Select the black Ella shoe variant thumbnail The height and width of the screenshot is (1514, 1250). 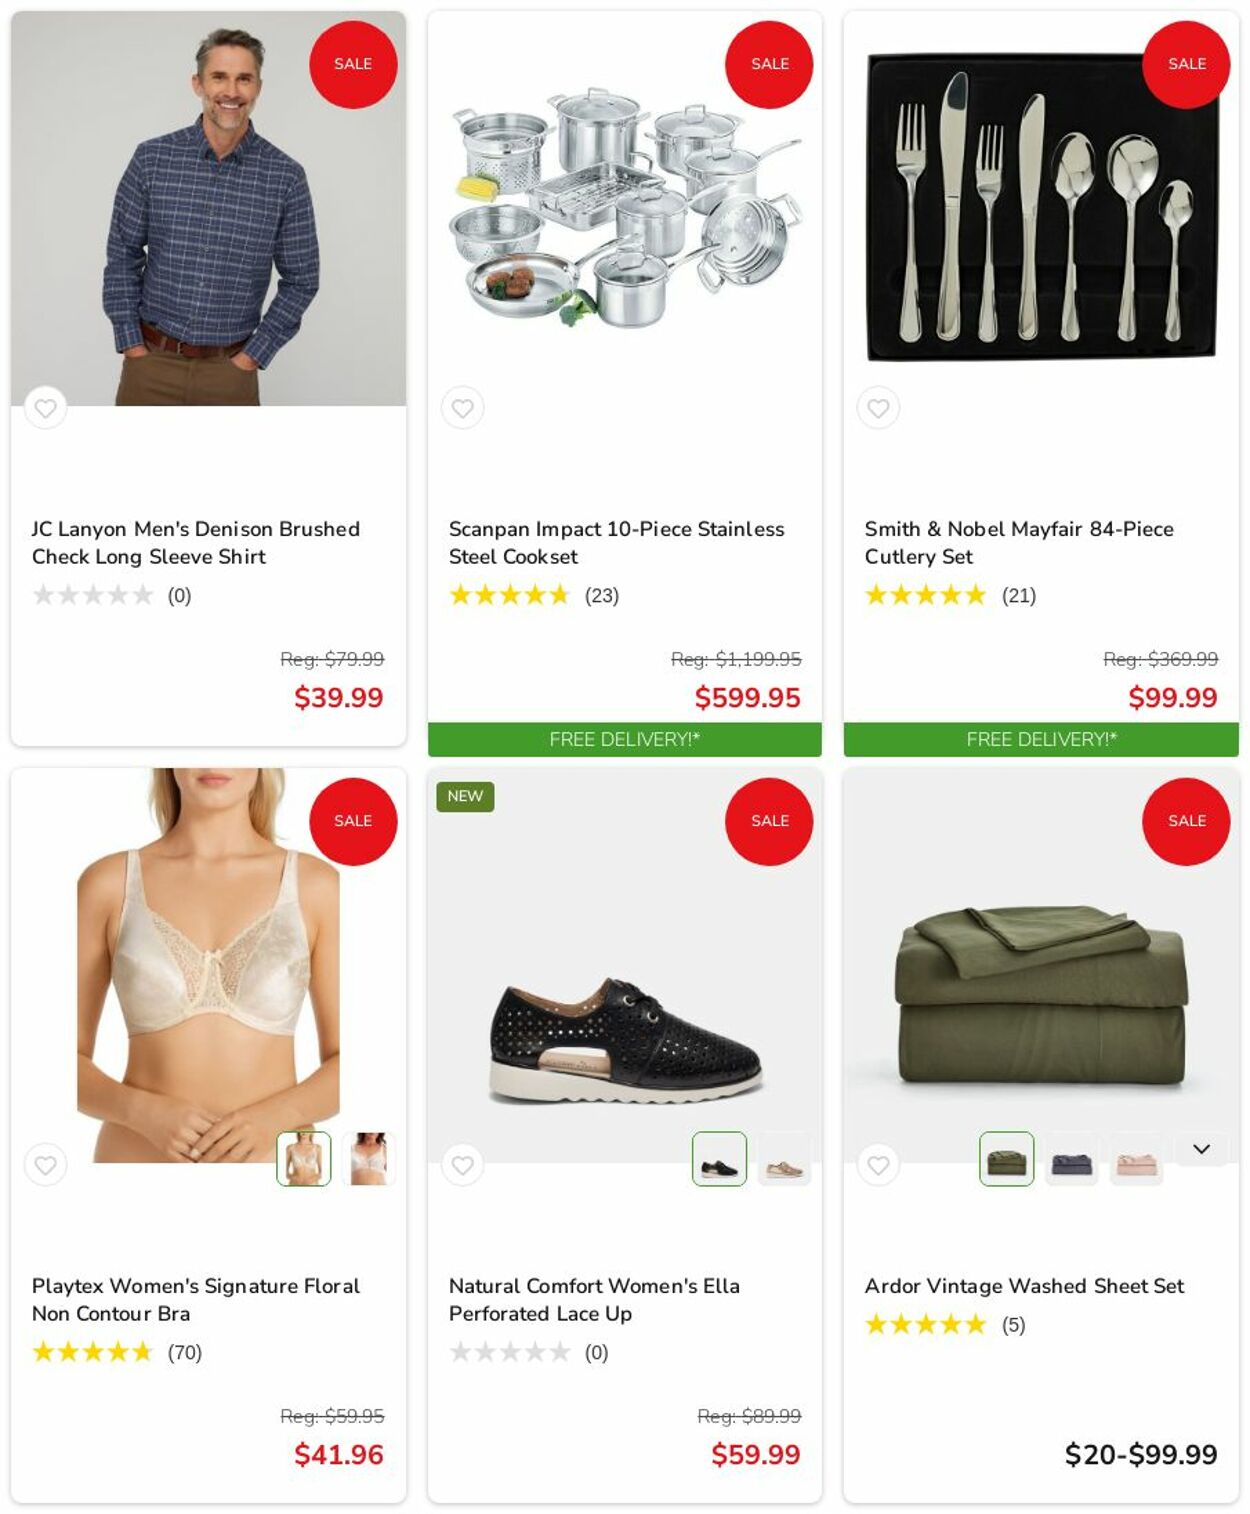tap(719, 1159)
